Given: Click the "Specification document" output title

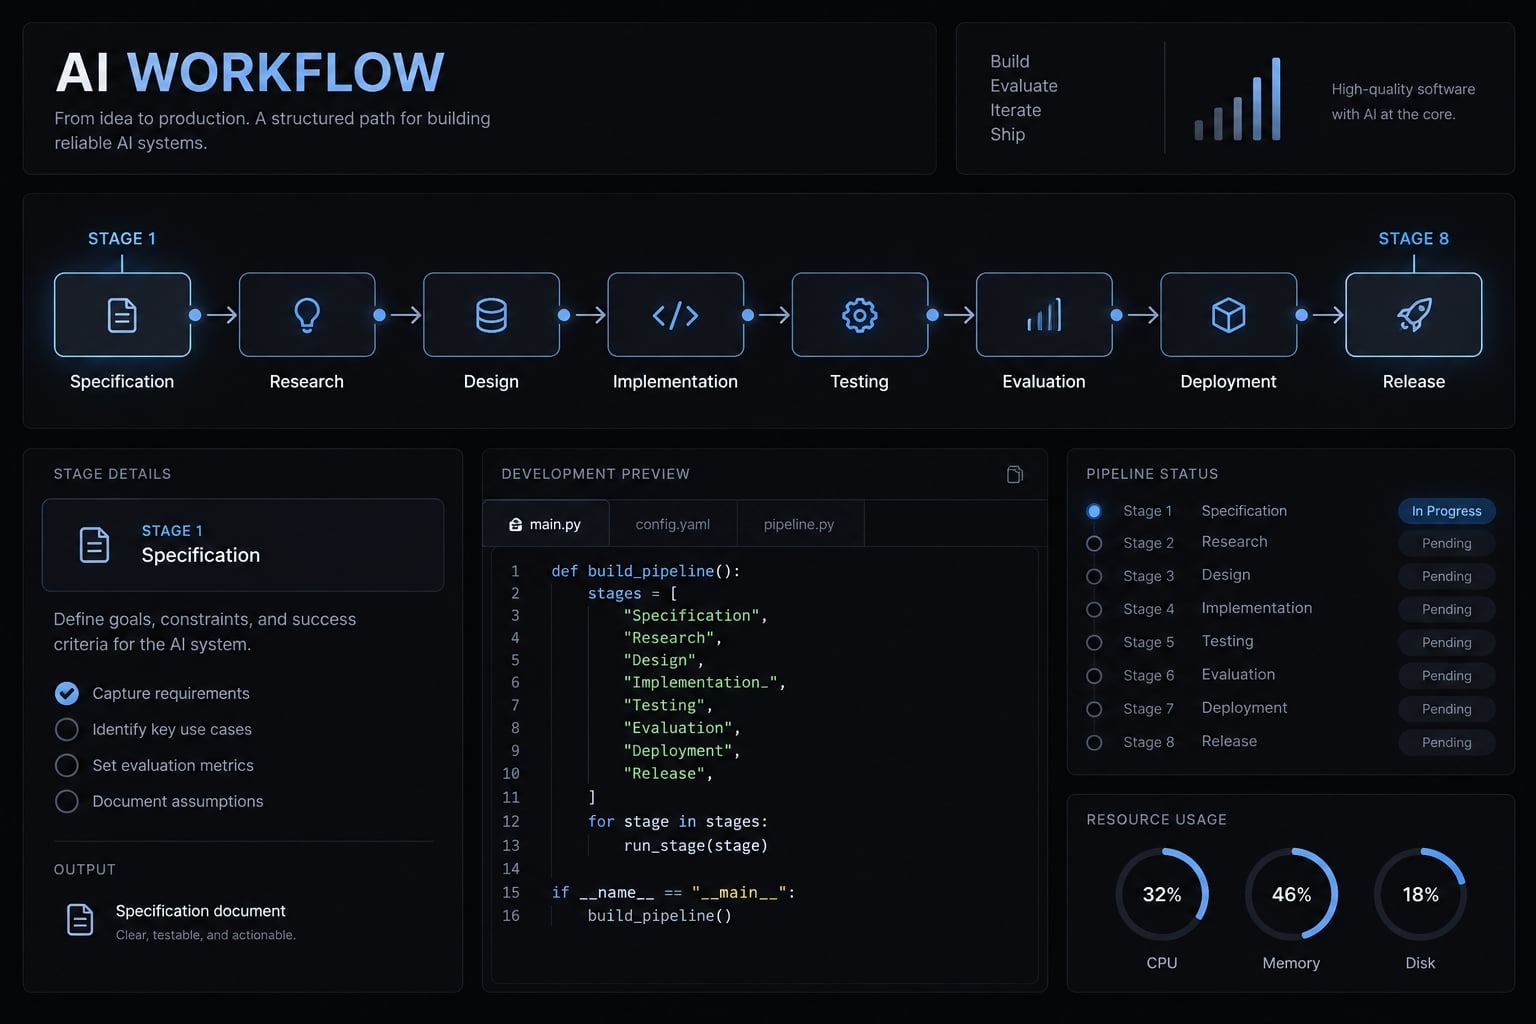Looking at the screenshot, I should pos(200,911).
